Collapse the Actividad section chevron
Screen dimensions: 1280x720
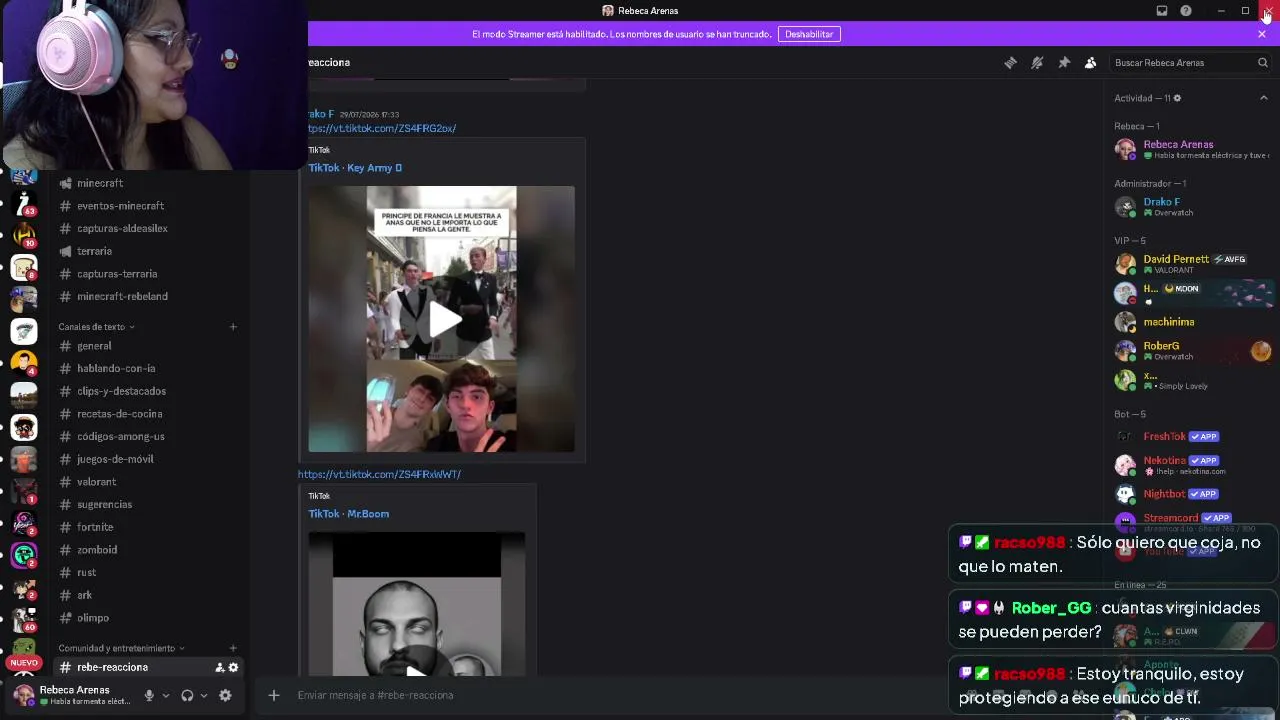(1264, 98)
